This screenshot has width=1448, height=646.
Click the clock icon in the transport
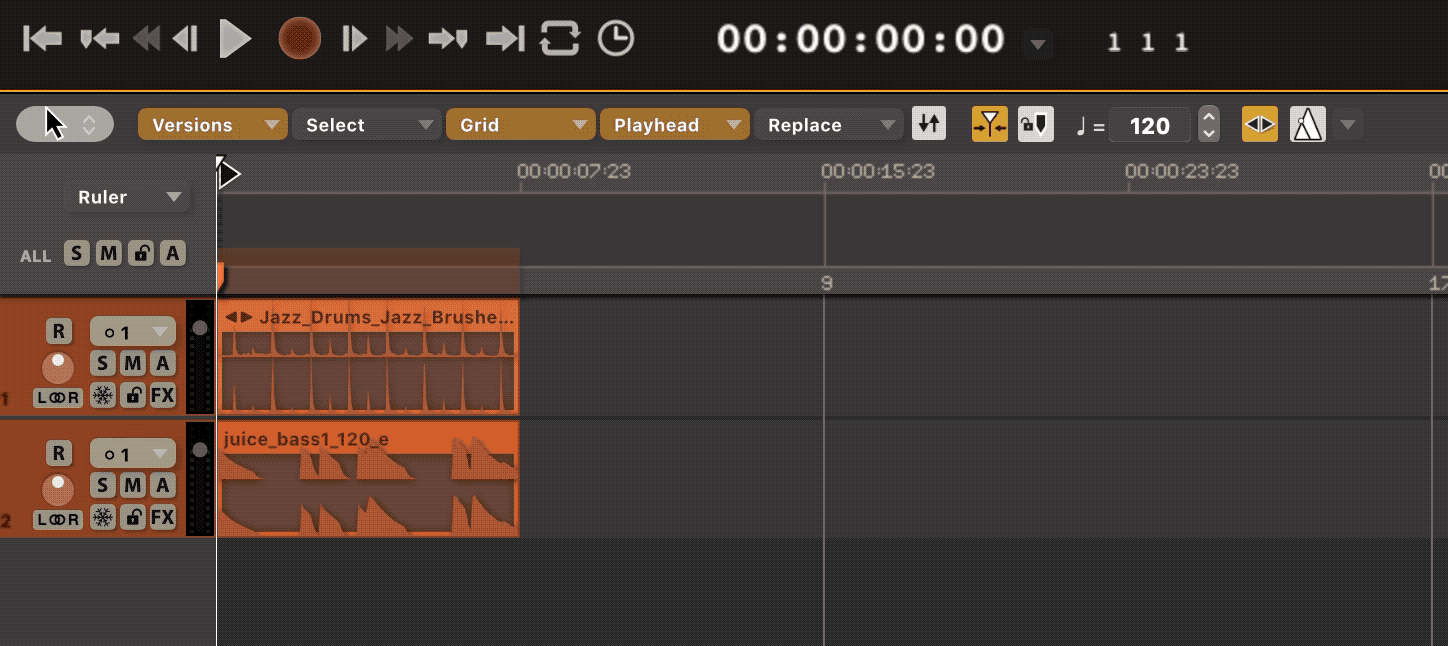[x=616, y=39]
